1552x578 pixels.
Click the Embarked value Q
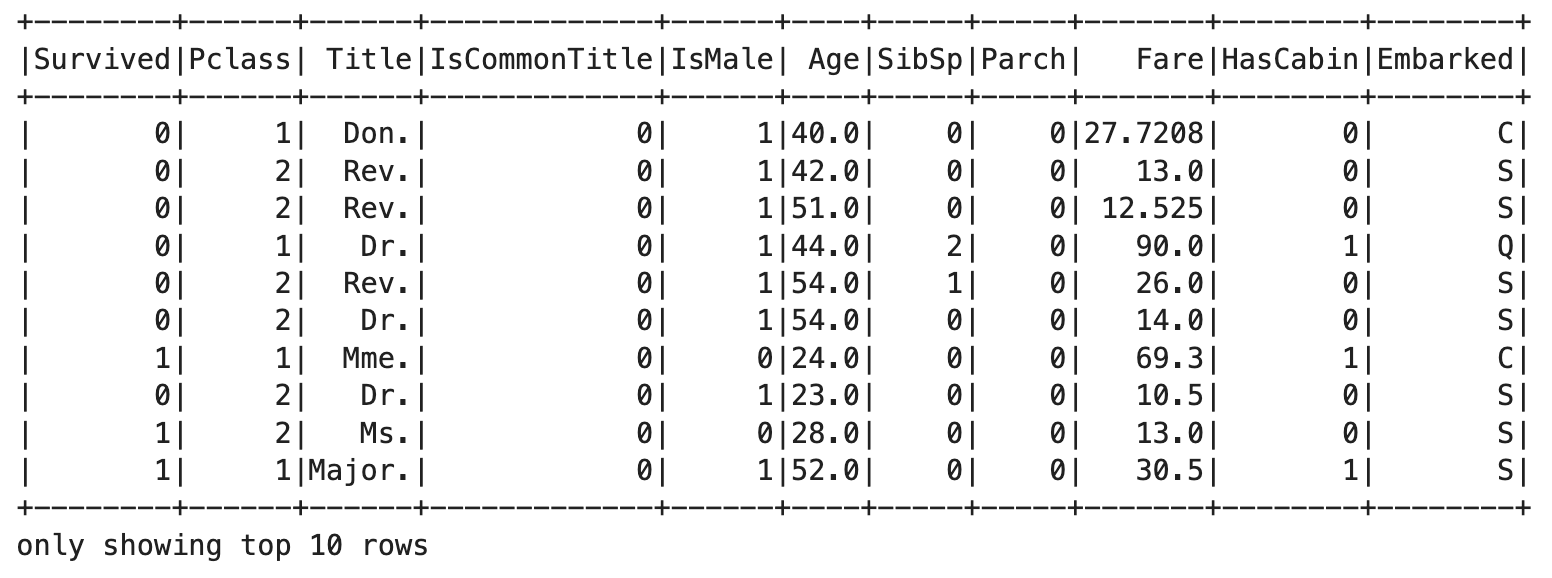(x=1506, y=246)
